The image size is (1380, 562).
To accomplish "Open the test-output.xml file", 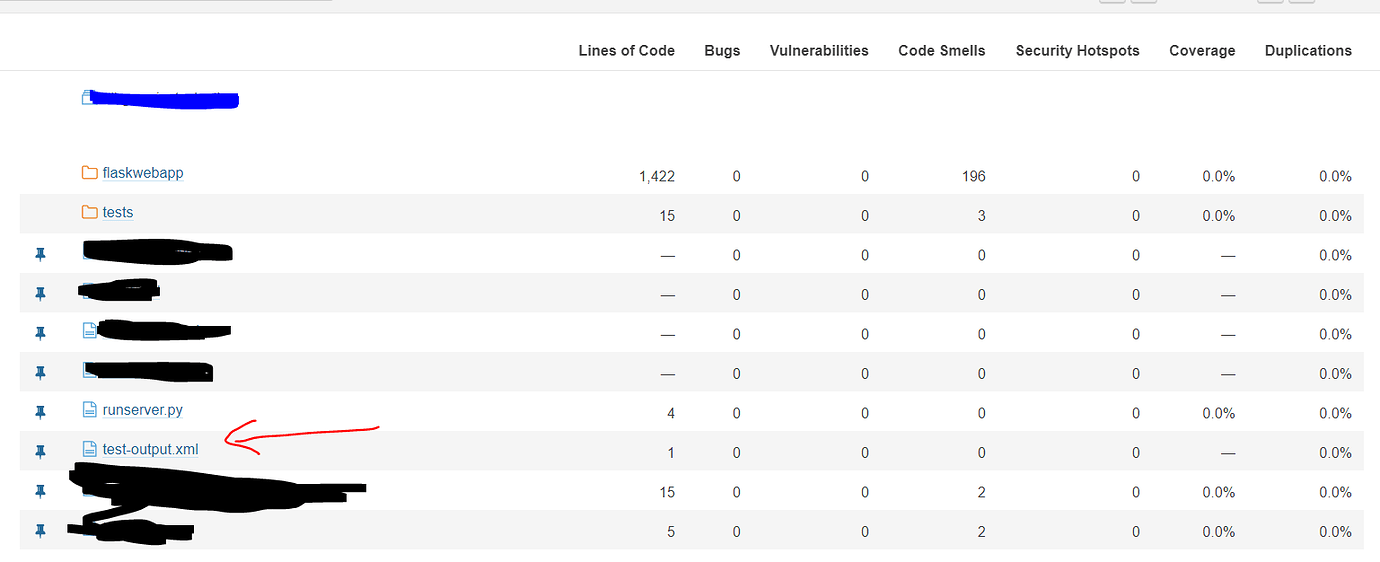I will pyautogui.click(x=151, y=450).
